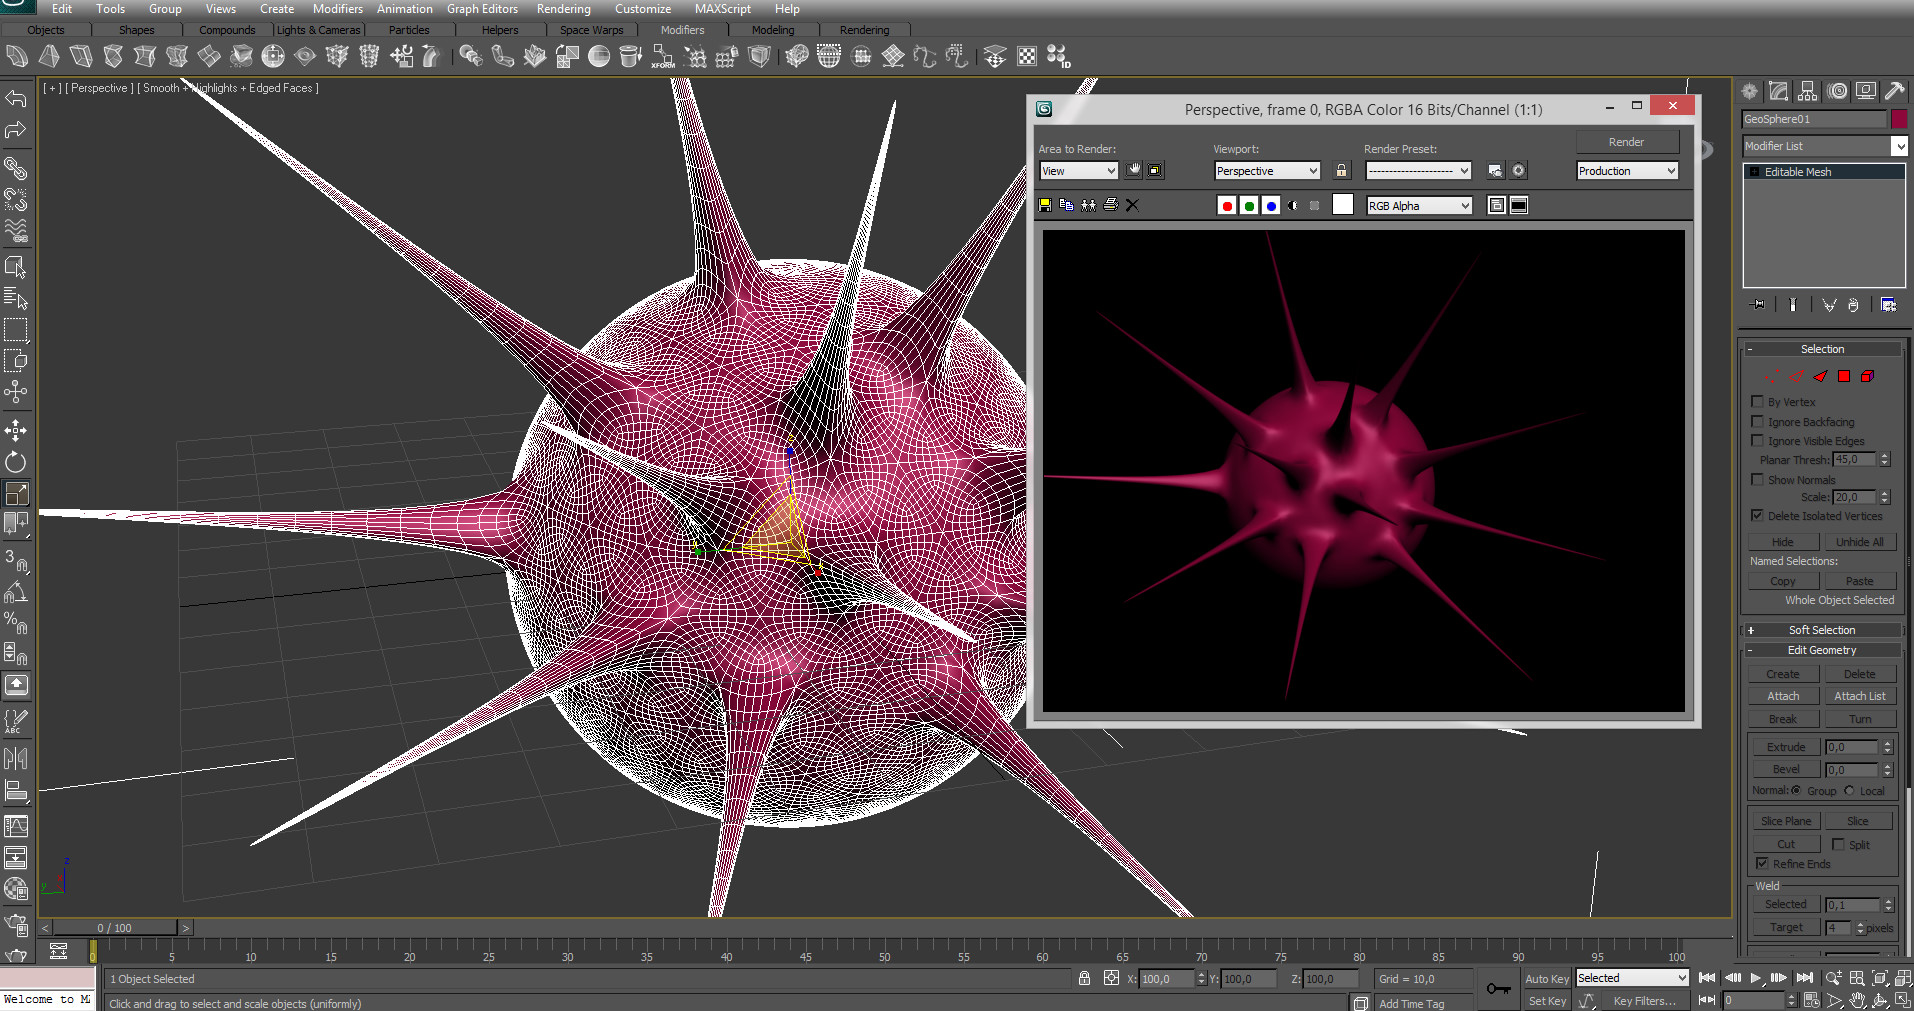Open the Modifier List dropdown
This screenshot has height=1011, width=1914.
pyautogui.click(x=1899, y=146)
